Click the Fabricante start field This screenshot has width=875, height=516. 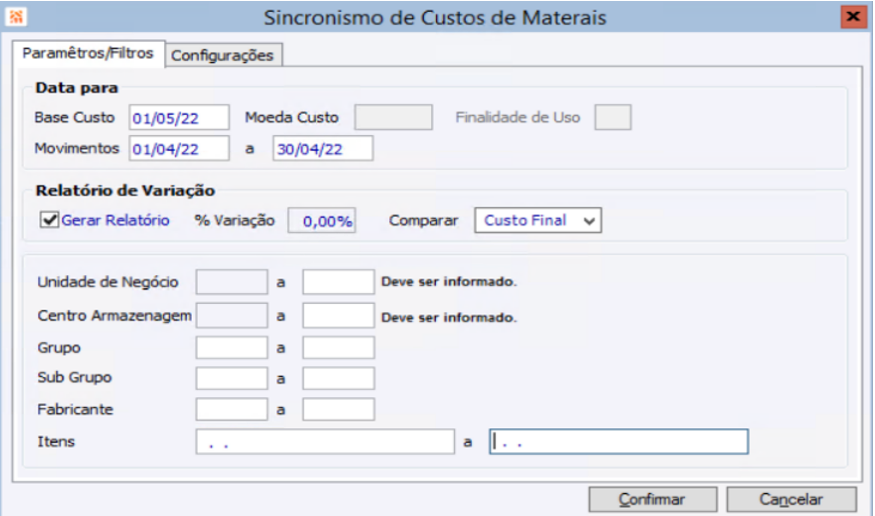[x=232, y=409]
